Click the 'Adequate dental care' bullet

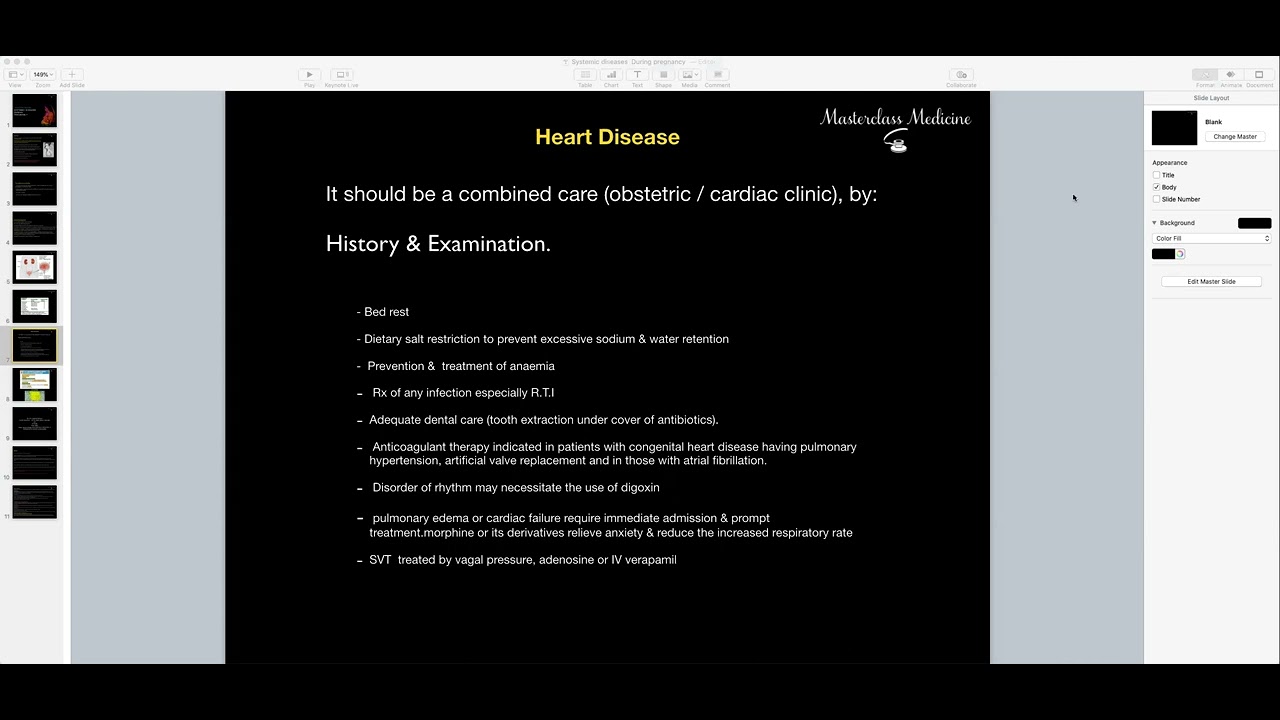coord(538,420)
